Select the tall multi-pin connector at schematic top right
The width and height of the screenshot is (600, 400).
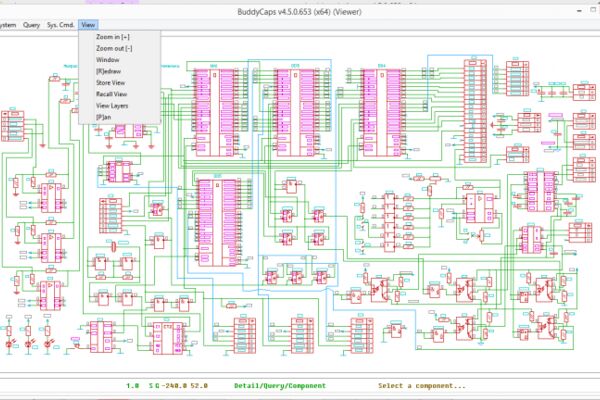coord(475,111)
